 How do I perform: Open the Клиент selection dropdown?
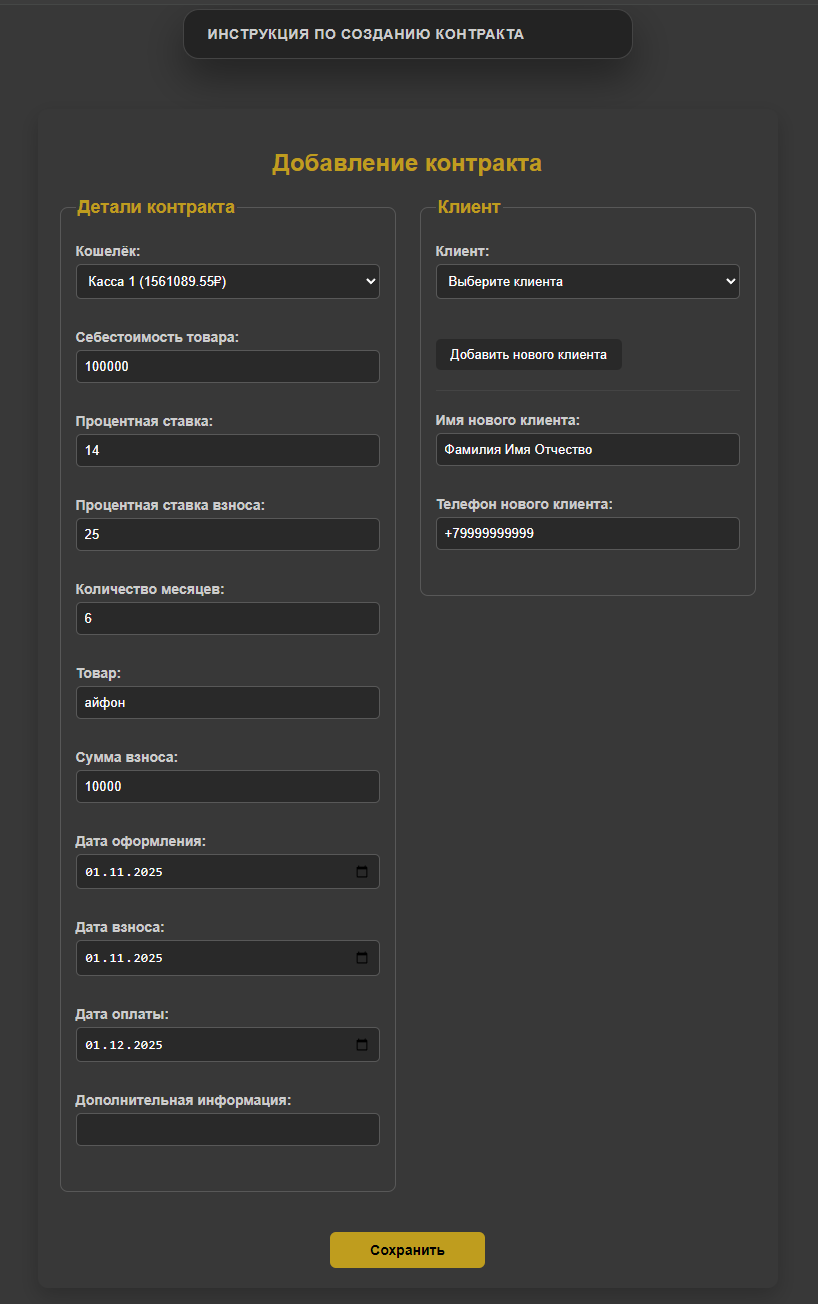click(x=587, y=282)
